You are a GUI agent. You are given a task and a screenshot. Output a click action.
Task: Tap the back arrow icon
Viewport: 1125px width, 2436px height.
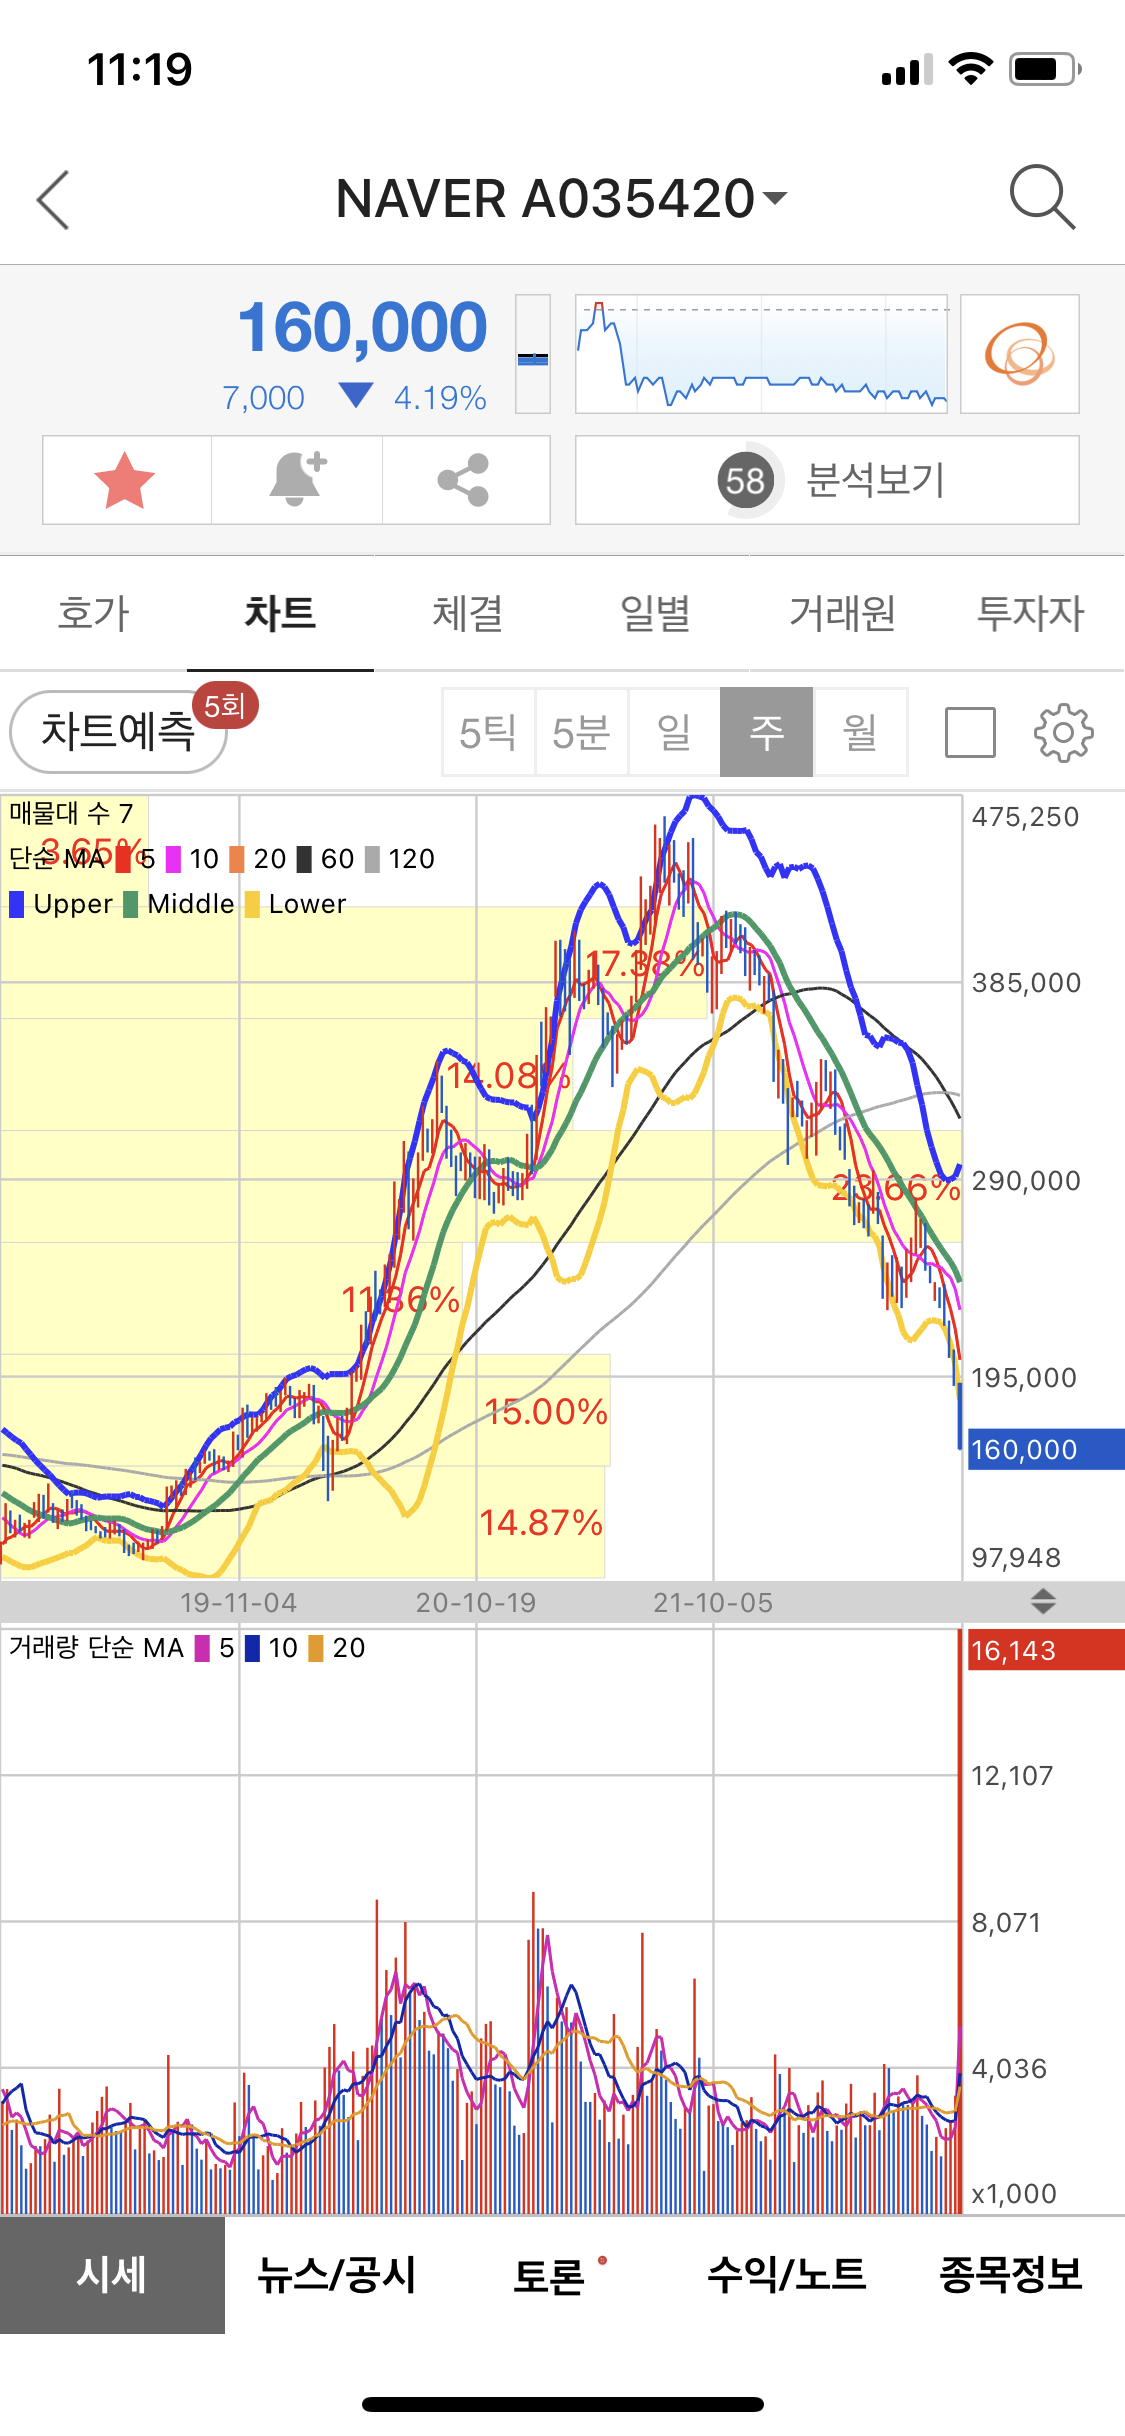53,199
